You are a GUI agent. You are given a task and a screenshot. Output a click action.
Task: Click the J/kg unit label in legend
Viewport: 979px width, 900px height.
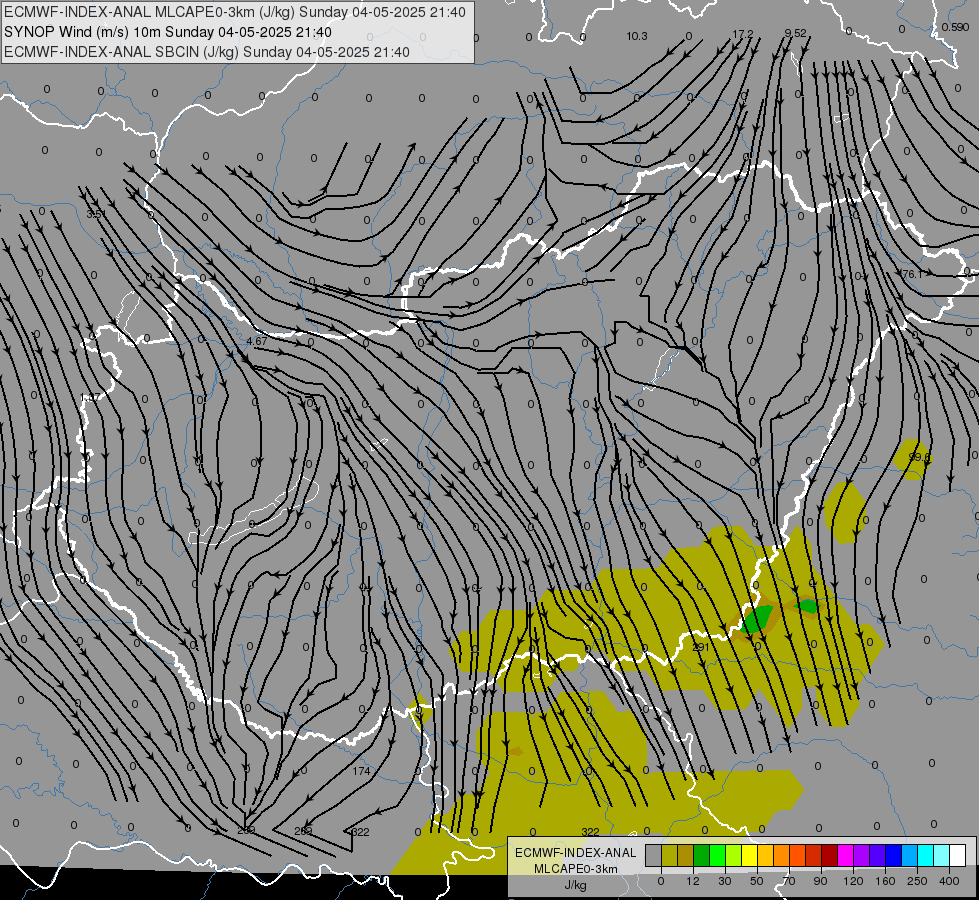click(575, 885)
